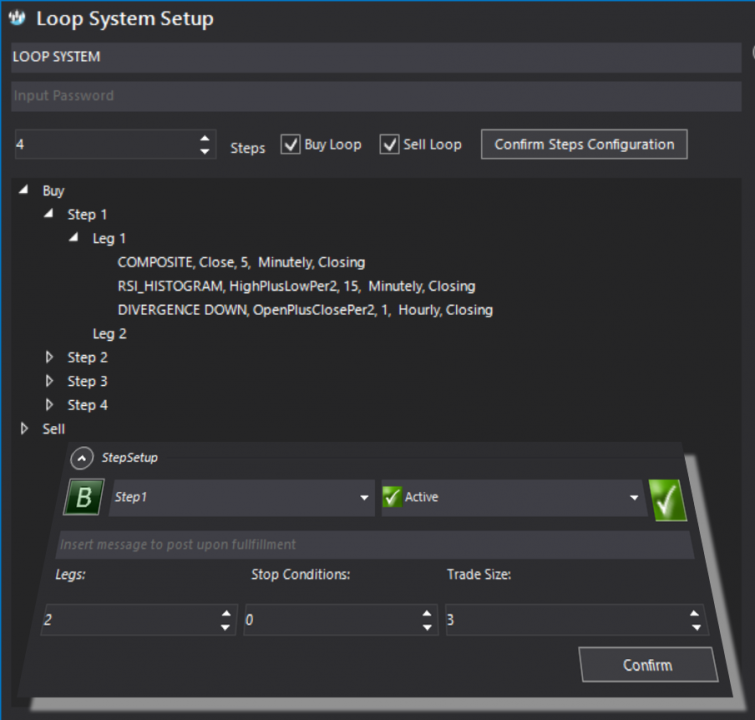Toggle the Sell Loop checkbox
755x720 pixels.
click(389, 144)
